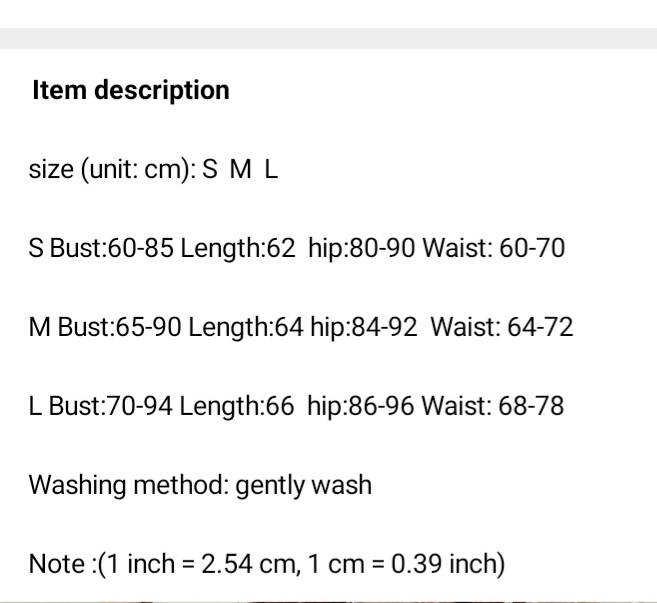Select the S Bust:60-85 measurement text
Viewport: 657px width, 603px height.
pos(101,248)
